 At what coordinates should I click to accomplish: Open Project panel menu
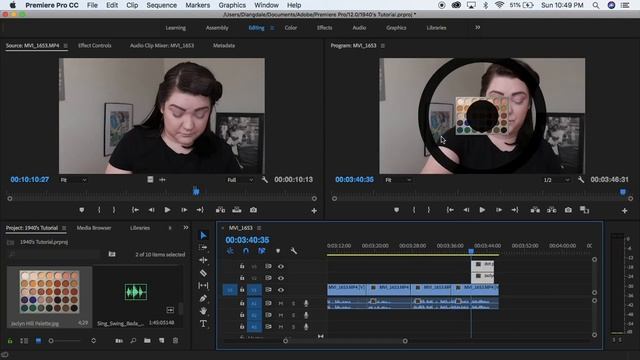[64, 228]
